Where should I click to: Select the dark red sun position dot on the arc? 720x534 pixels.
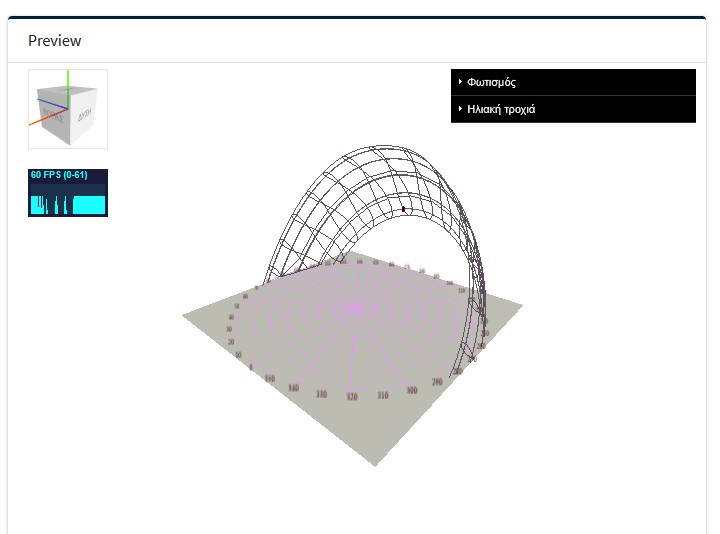(403, 209)
